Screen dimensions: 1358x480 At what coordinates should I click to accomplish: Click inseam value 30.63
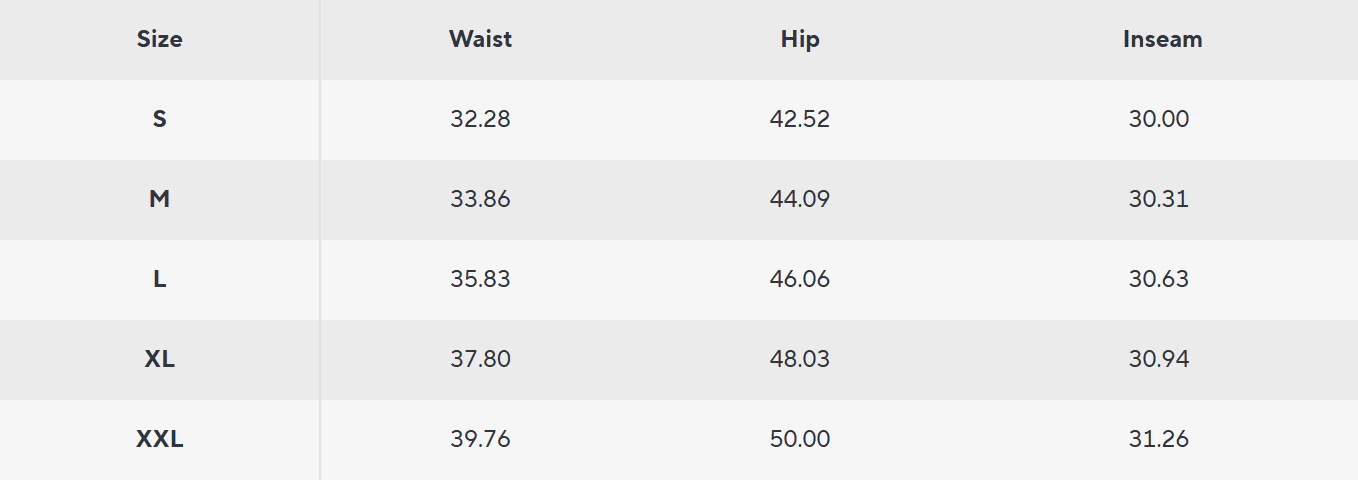1159,279
